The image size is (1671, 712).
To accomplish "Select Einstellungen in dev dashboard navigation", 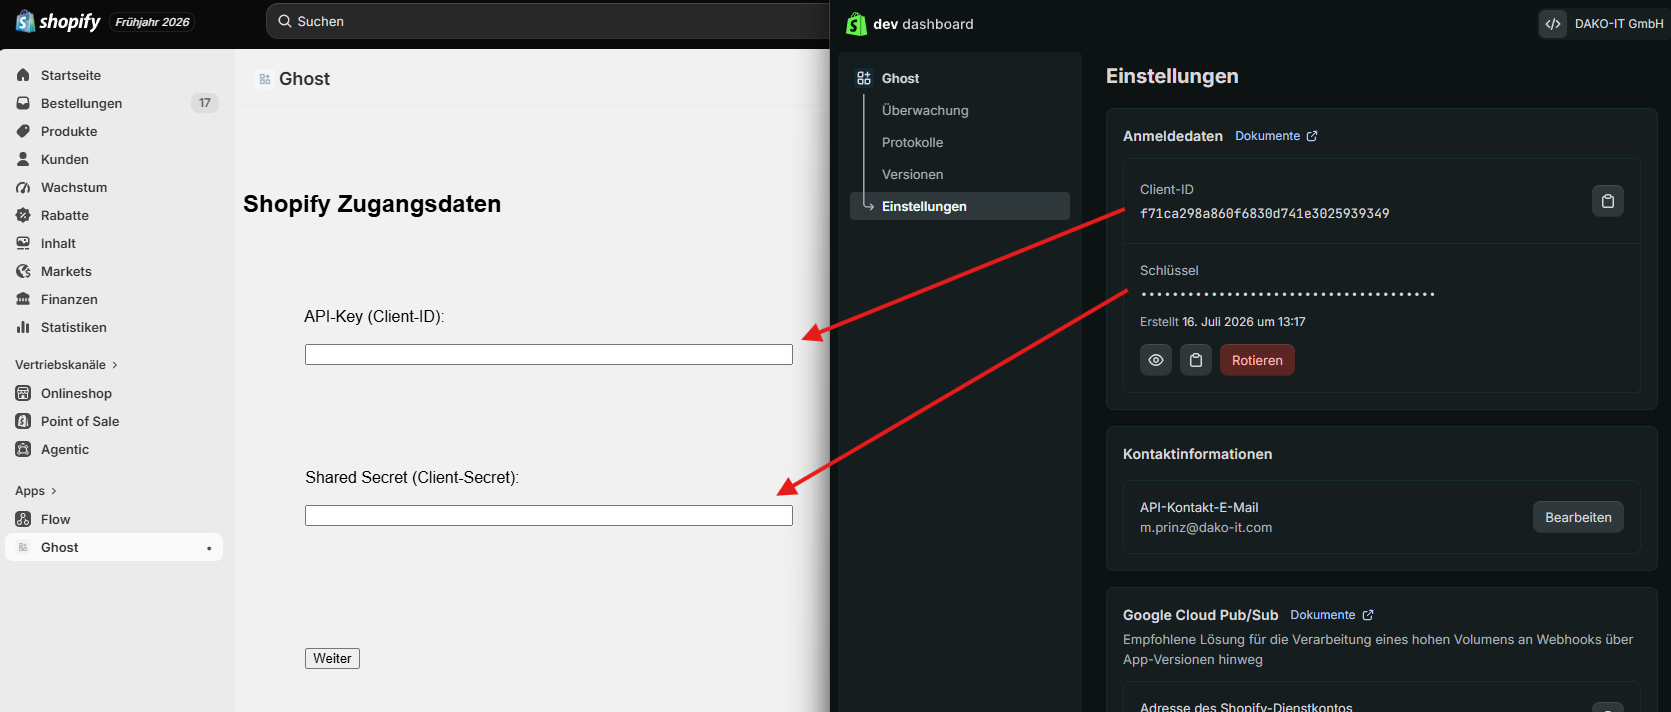I will tap(960, 206).
